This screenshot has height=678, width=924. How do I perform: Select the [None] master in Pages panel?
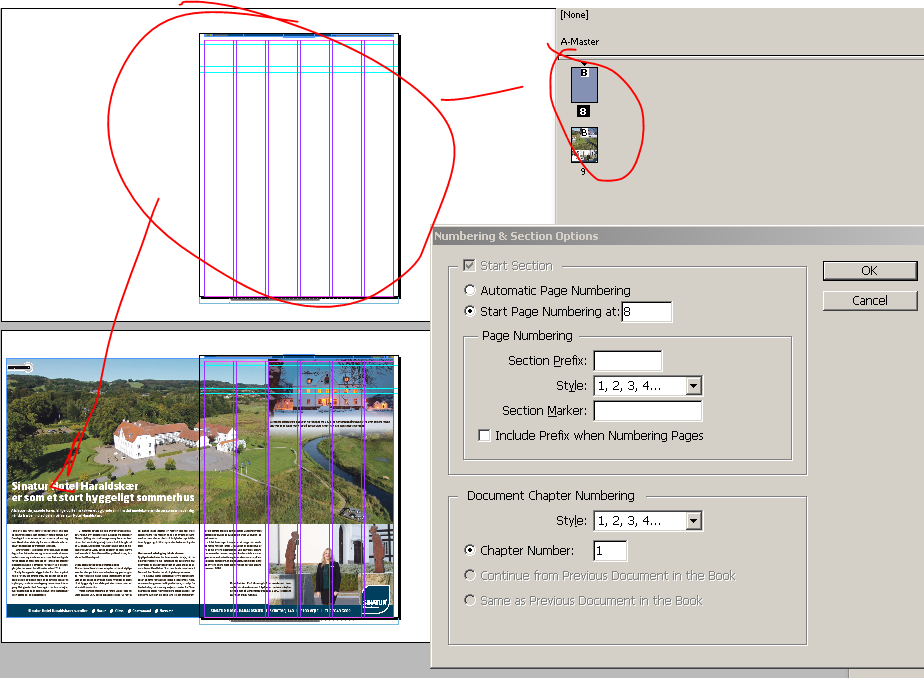click(x=574, y=15)
